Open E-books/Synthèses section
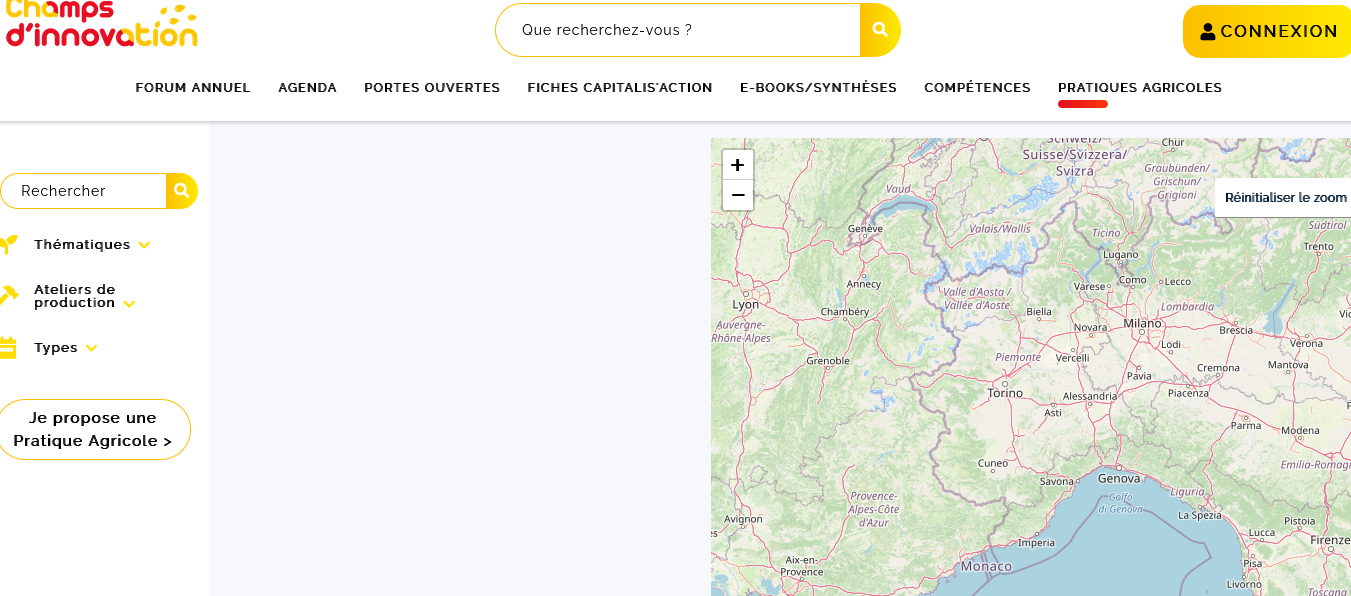The image size is (1351, 596). pyautogui.click(x=818, y=88)
